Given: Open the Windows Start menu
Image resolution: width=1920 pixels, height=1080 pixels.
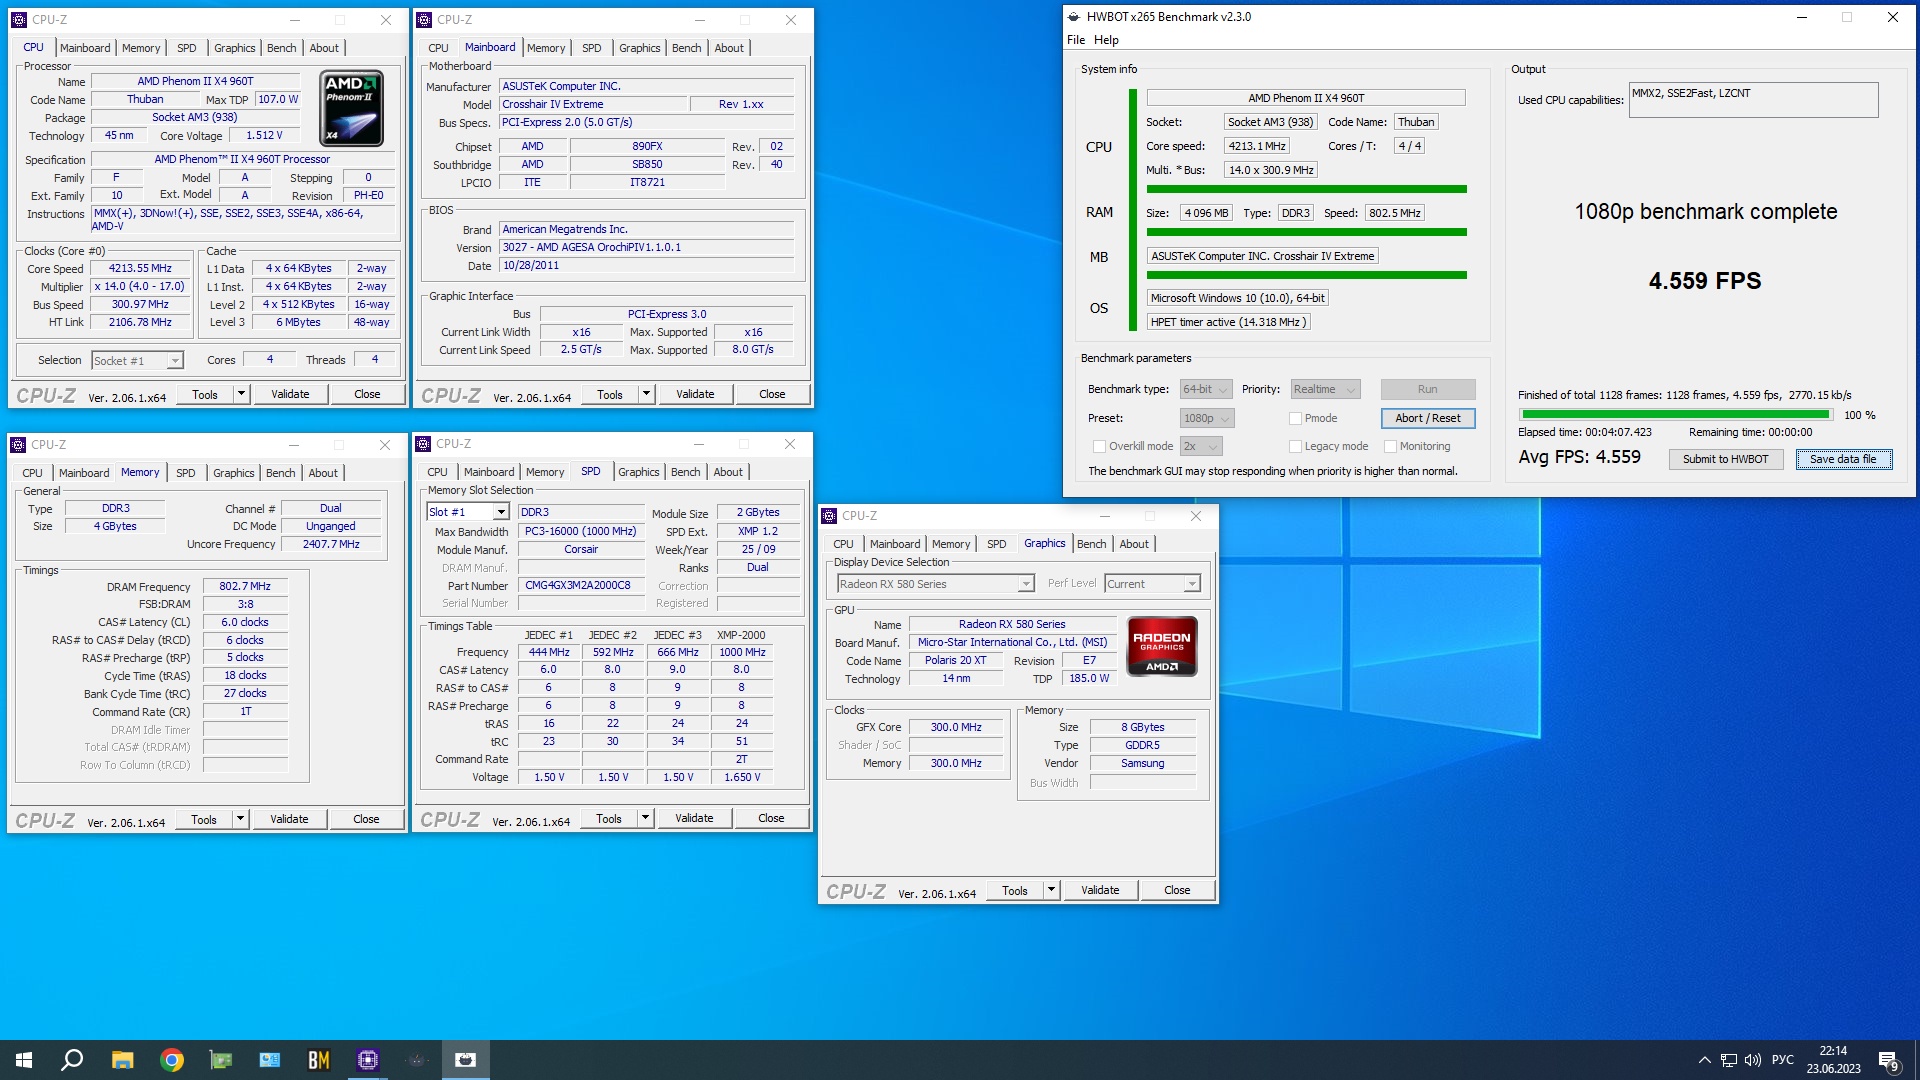Looking at the screenshot, I should point(24,1060).
